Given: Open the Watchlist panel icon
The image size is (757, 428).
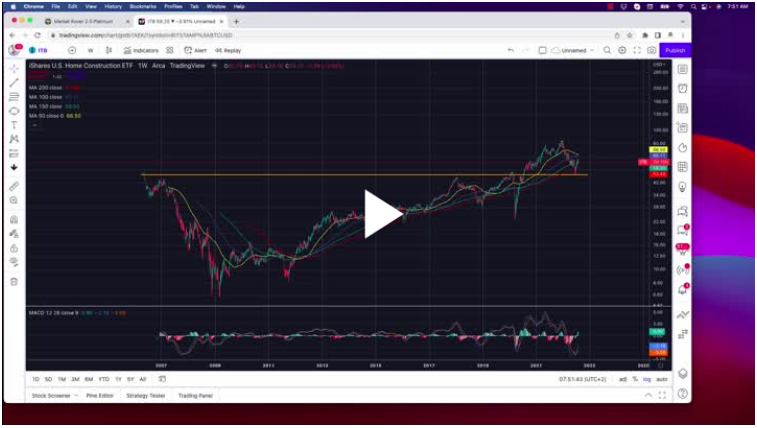Looking at the screenshot, I should 682,69.
